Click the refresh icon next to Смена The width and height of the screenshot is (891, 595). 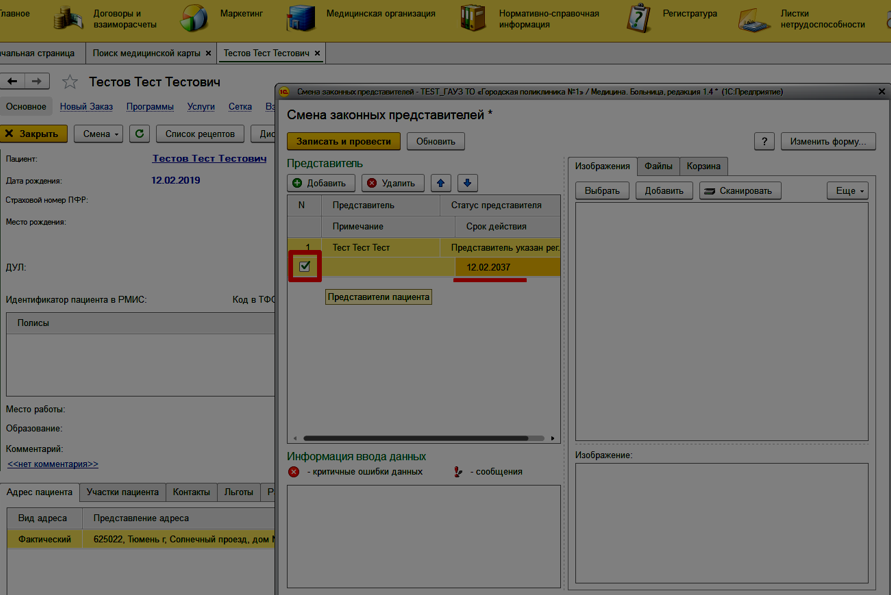(x=139, y=134)
